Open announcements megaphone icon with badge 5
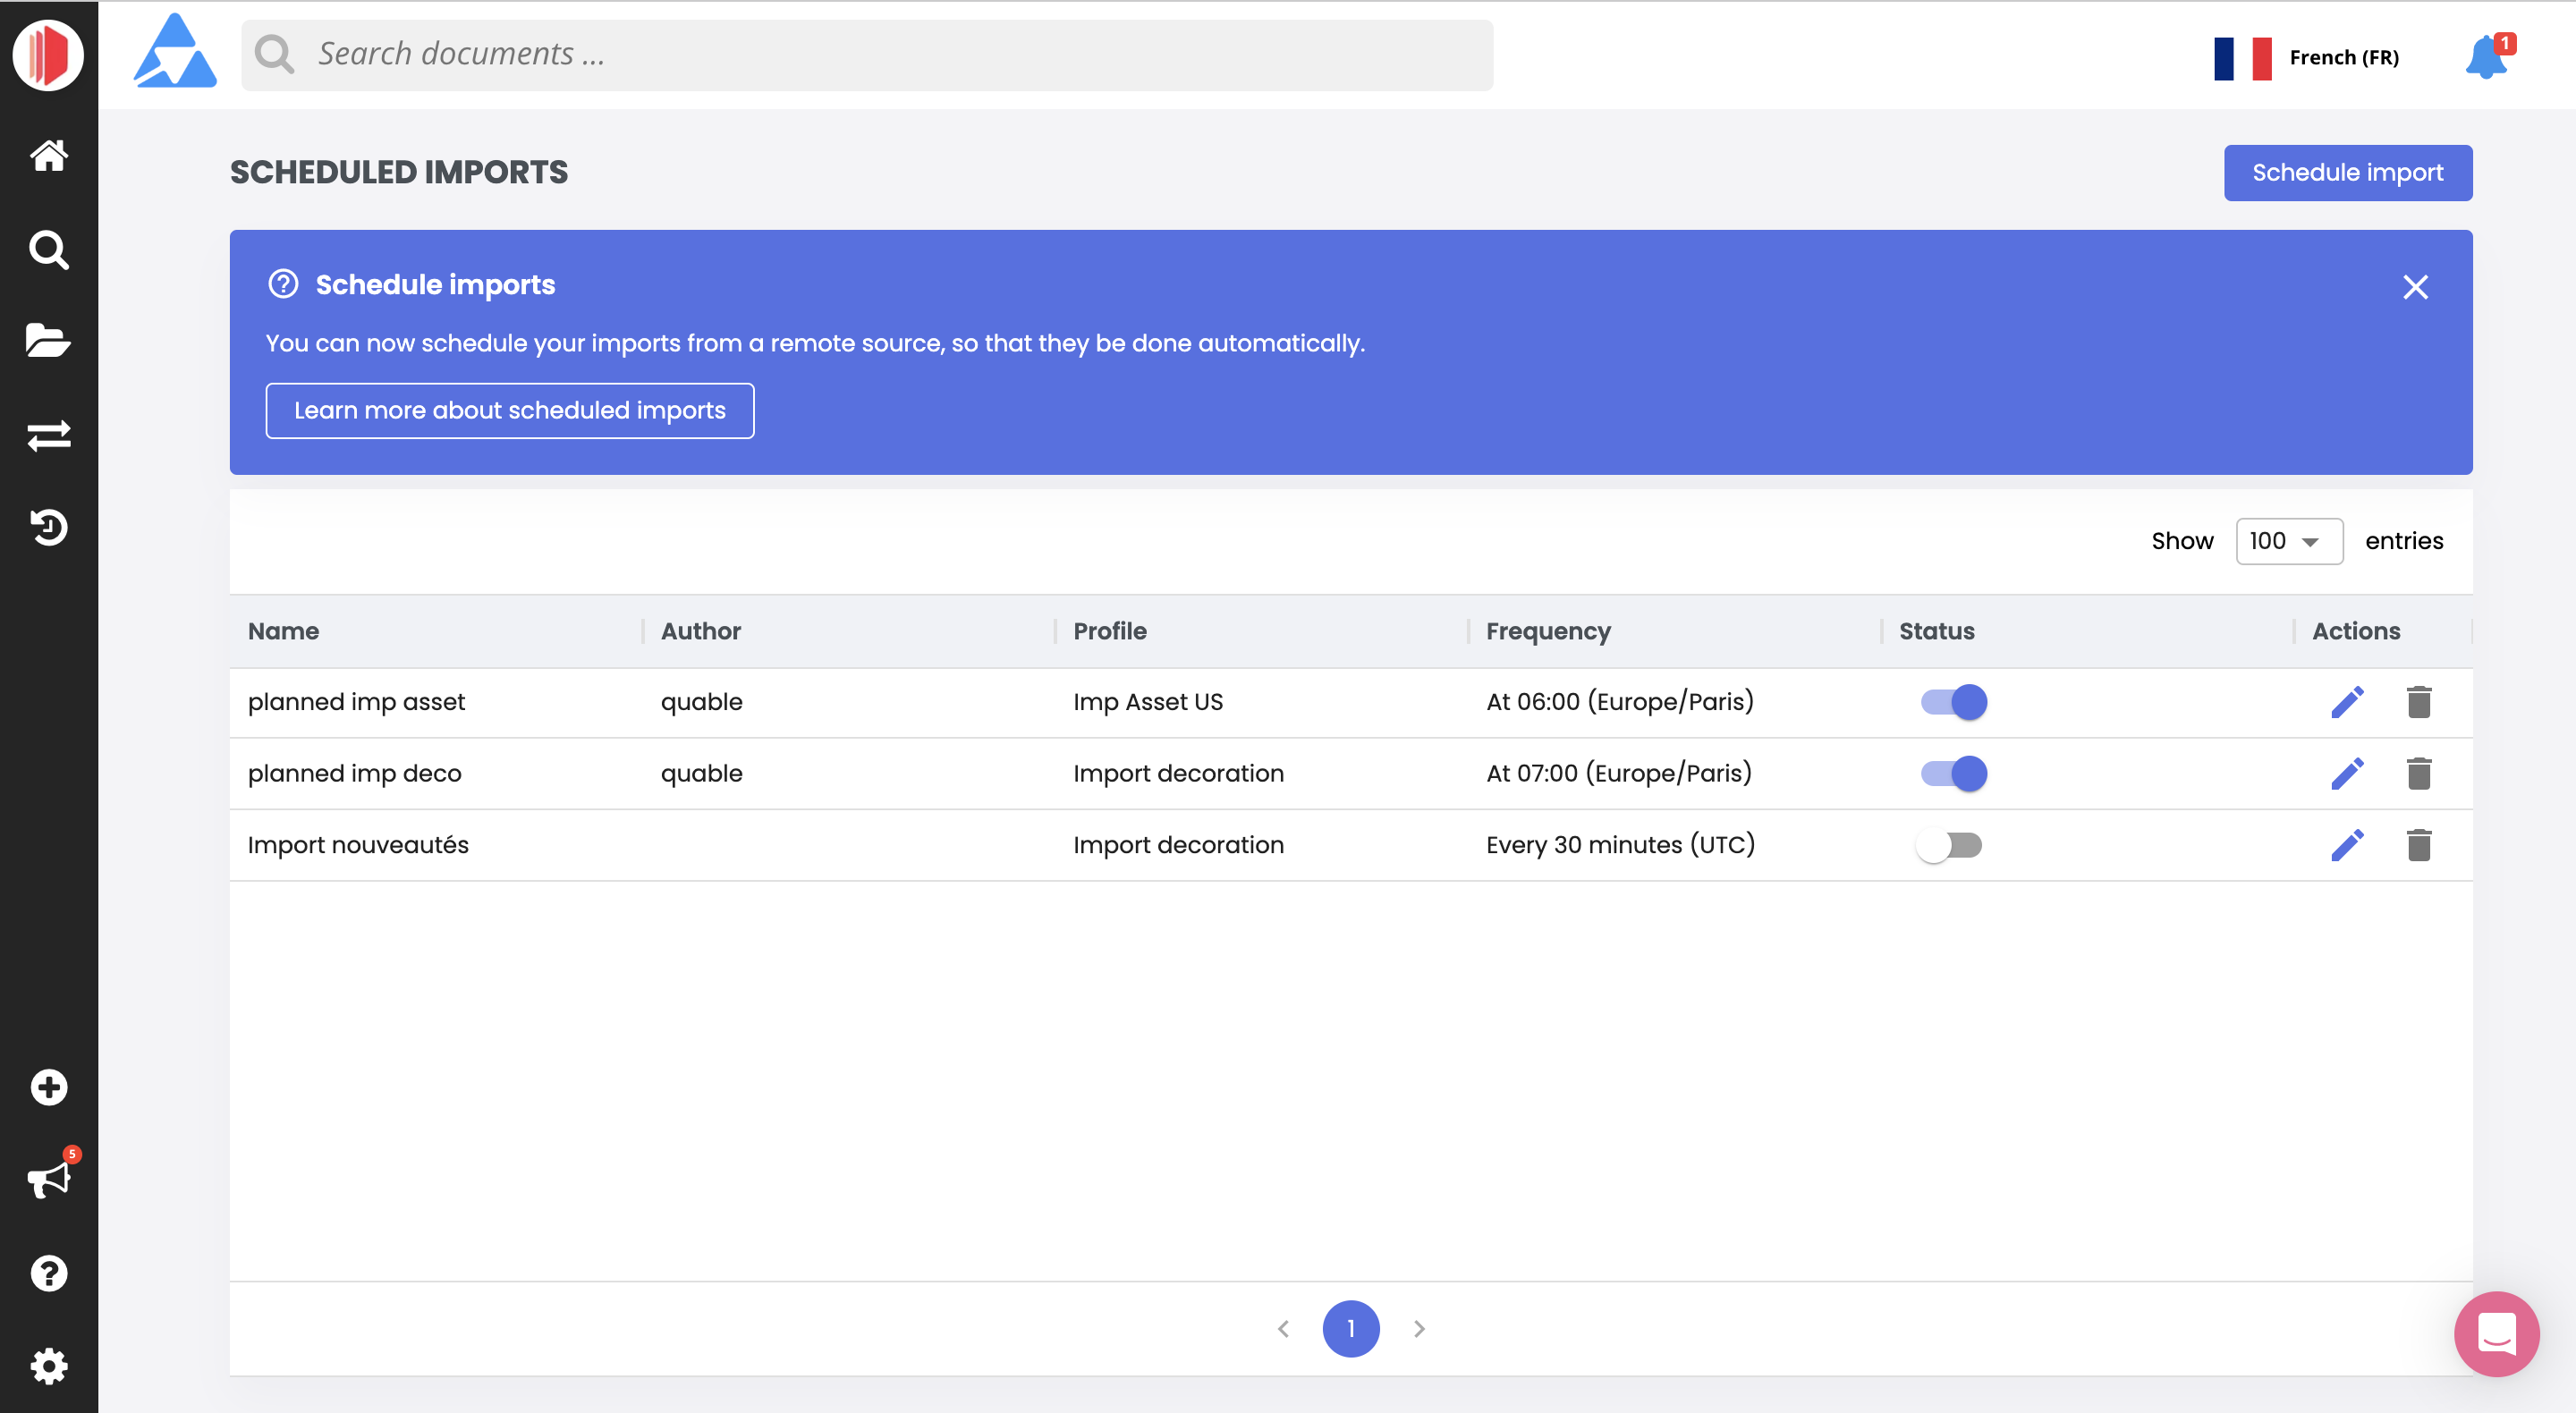This screenshot has width=2576, height=1413. [48, 1180]
